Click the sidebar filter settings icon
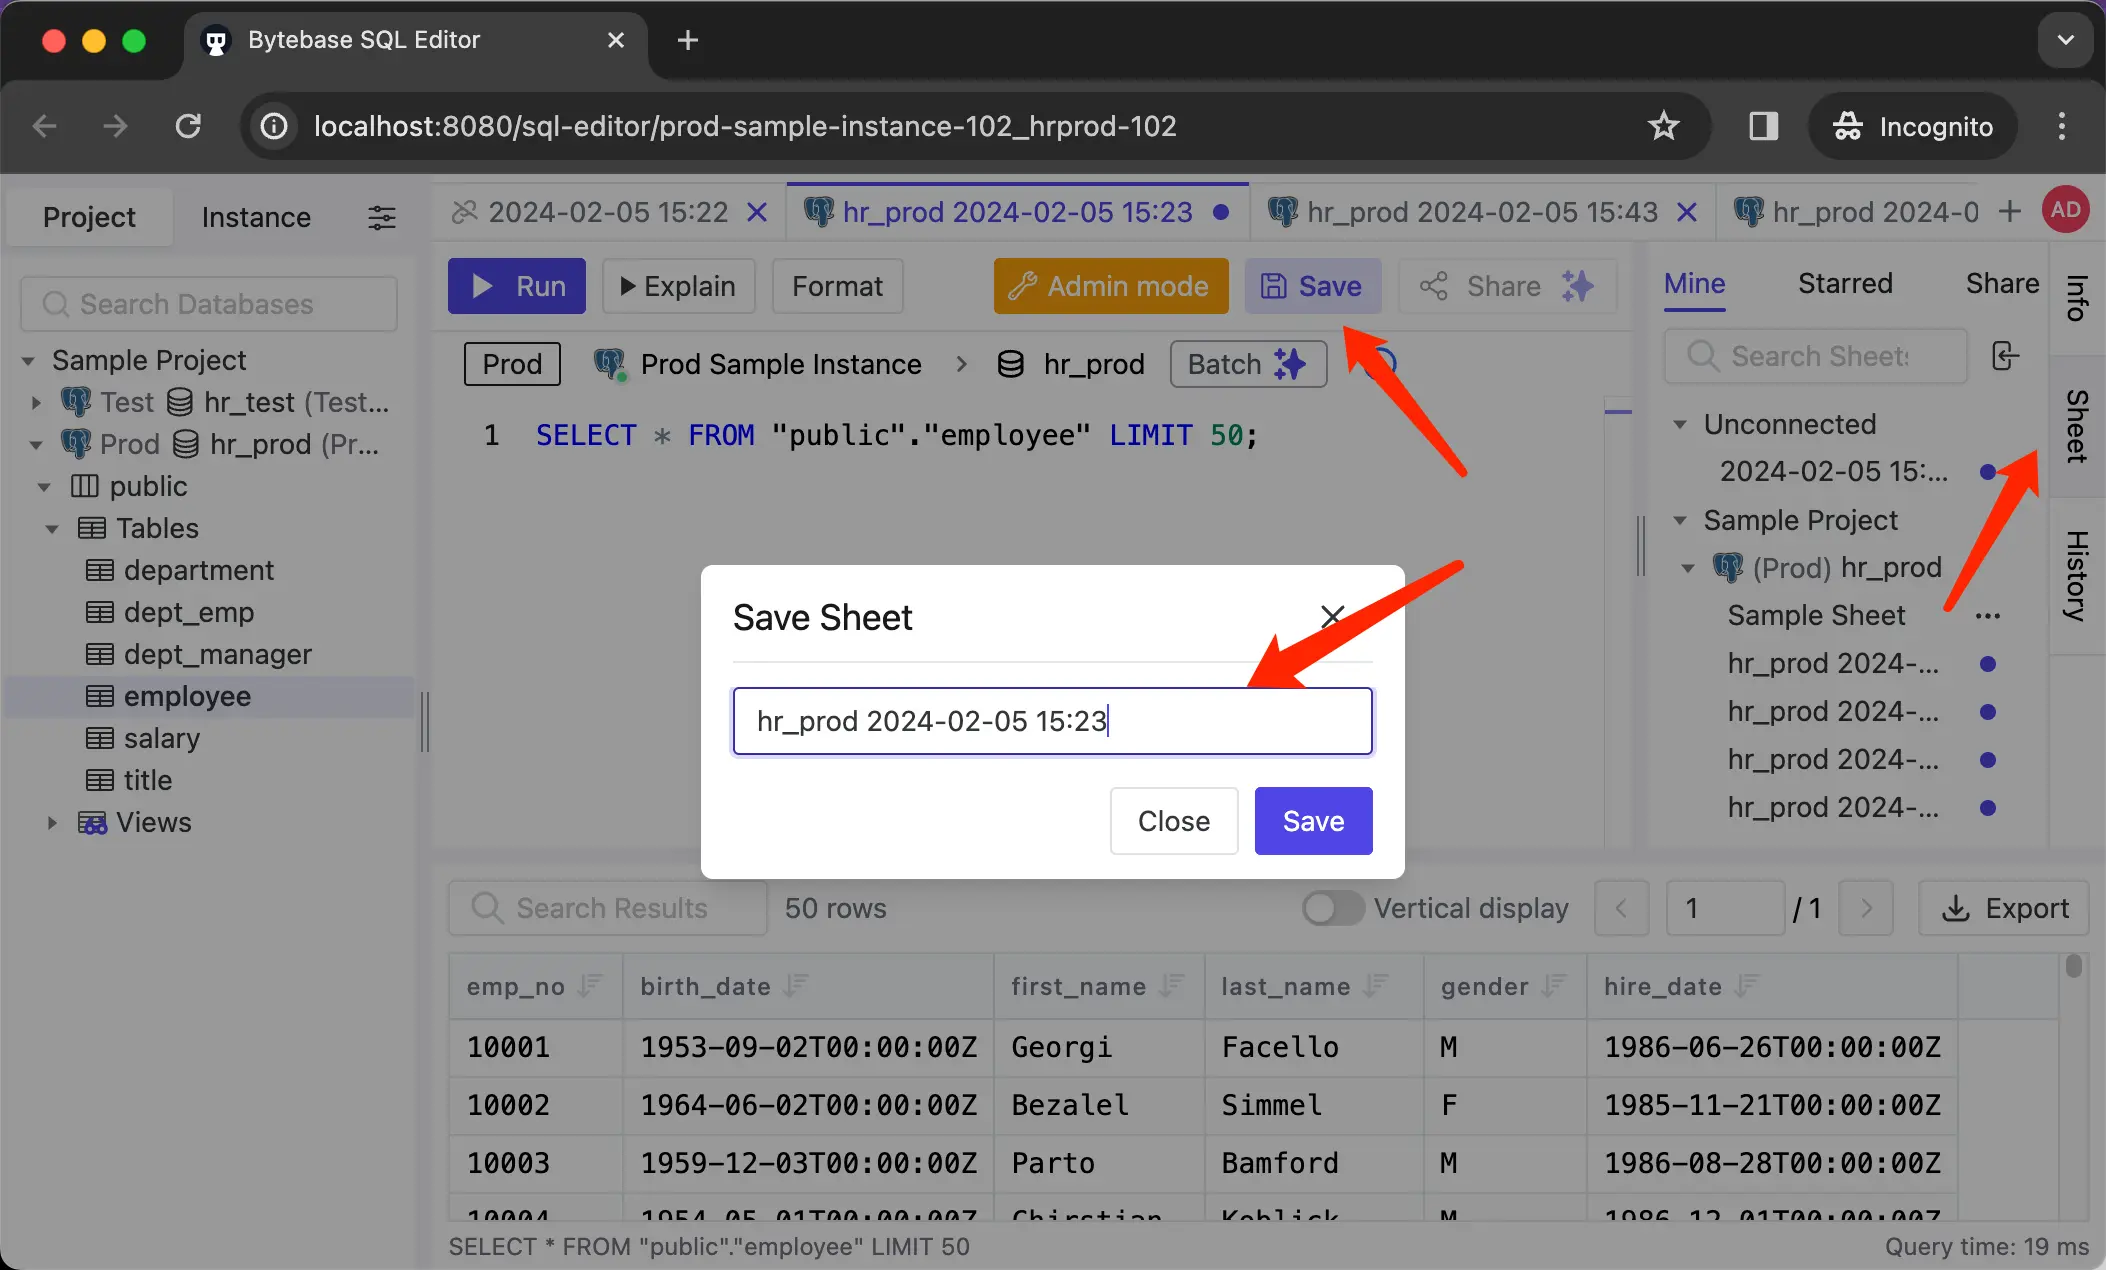Image resolution: width=2106 pixels, height=1270 pixels. pyautogui.click(x=381, y=217)
